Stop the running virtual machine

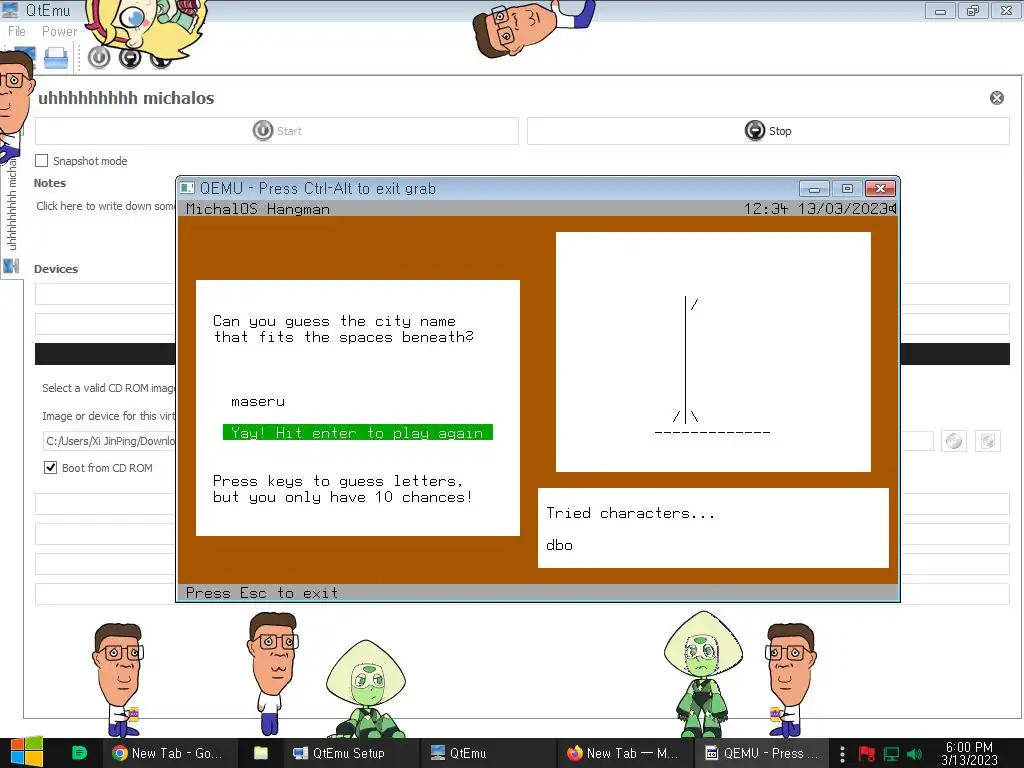768,131
